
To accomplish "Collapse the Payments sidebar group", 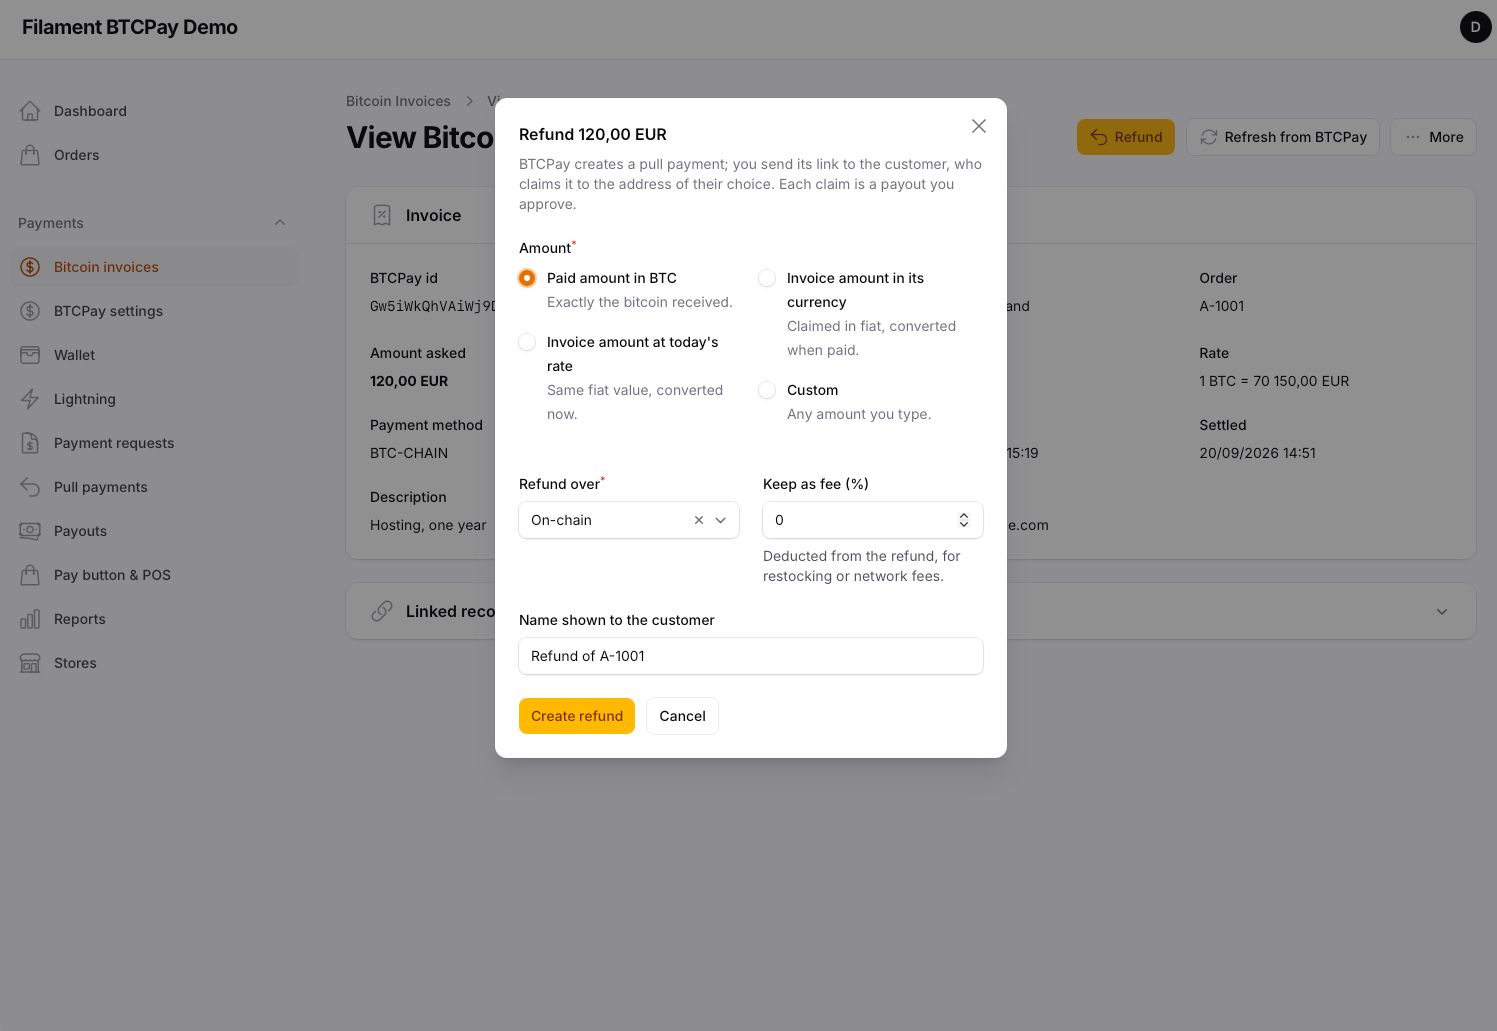I will [x=280, y=223].
